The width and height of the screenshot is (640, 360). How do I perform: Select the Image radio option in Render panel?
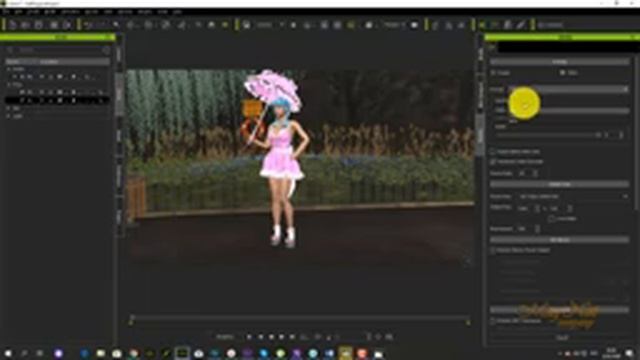pyautogui.click(x=493, y=73)
